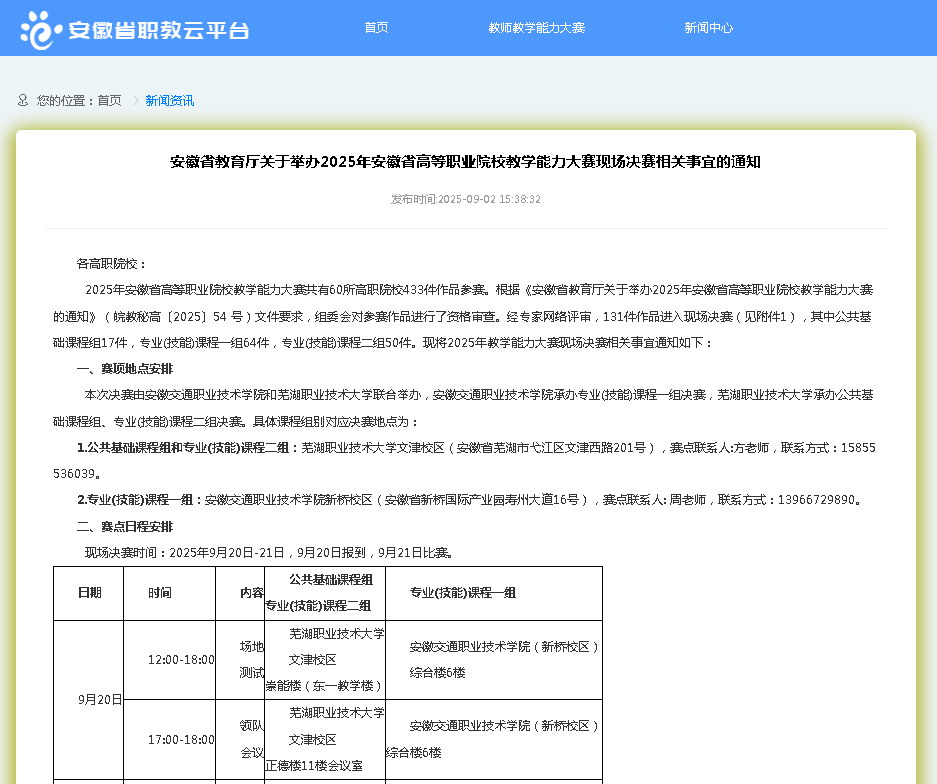Click the 首页 breadcrumb link

click(109, 100)
